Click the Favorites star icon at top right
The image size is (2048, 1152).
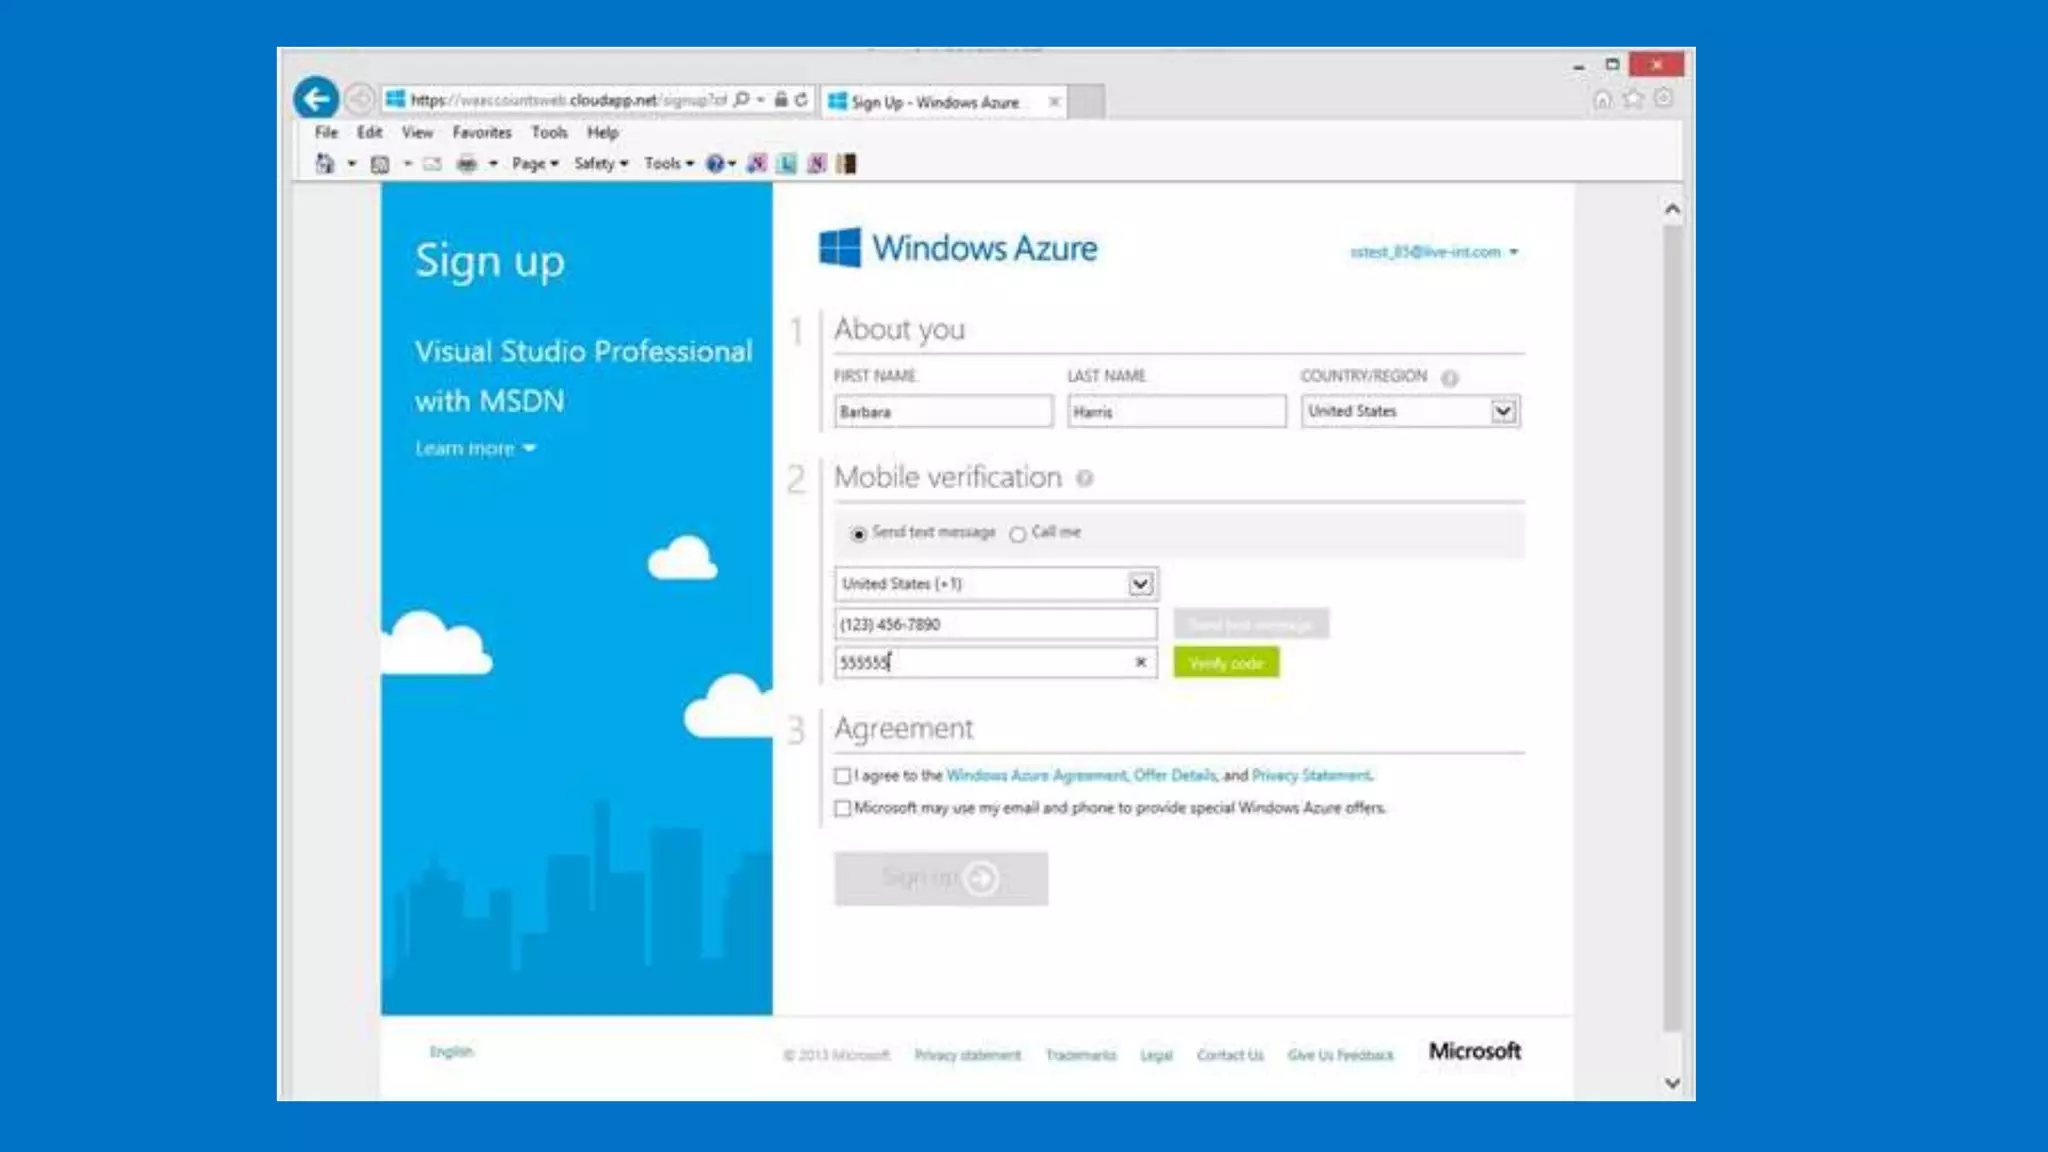click(1632, 99)
